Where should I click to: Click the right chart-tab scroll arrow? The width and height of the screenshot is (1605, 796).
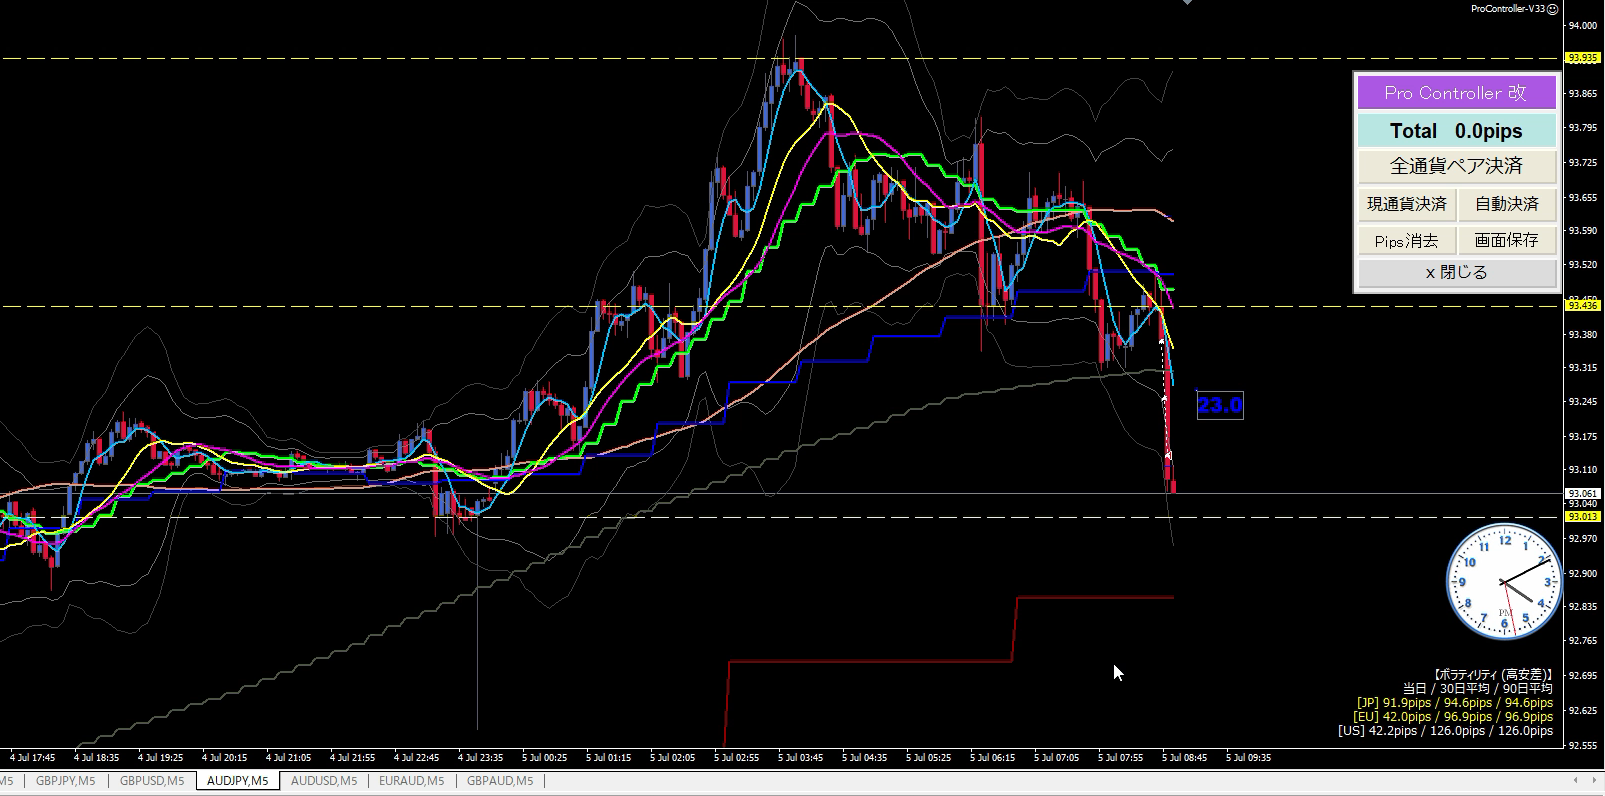tap(1594, 781)
